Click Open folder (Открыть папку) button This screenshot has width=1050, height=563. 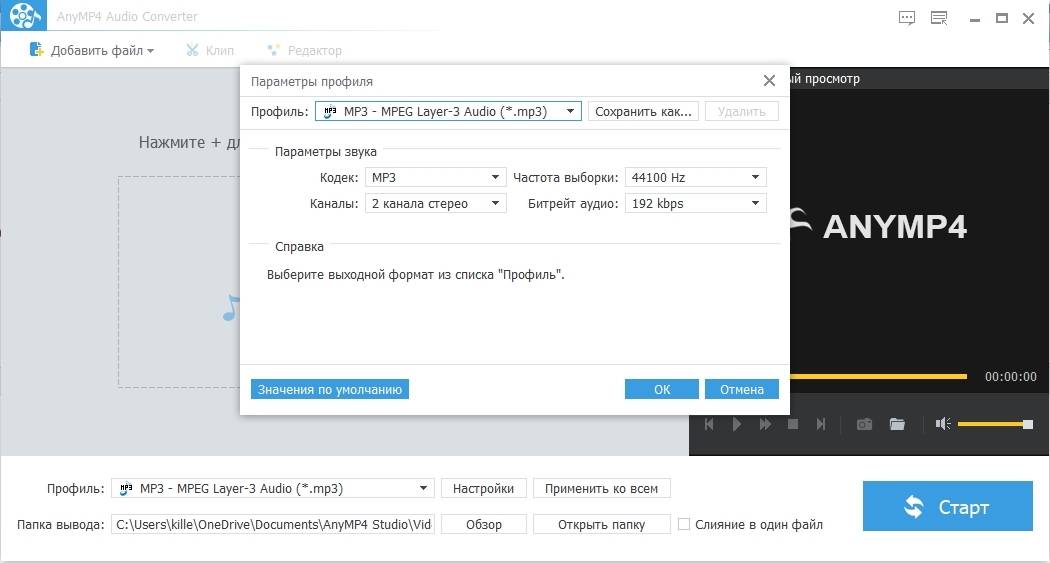tap(601, 524)
